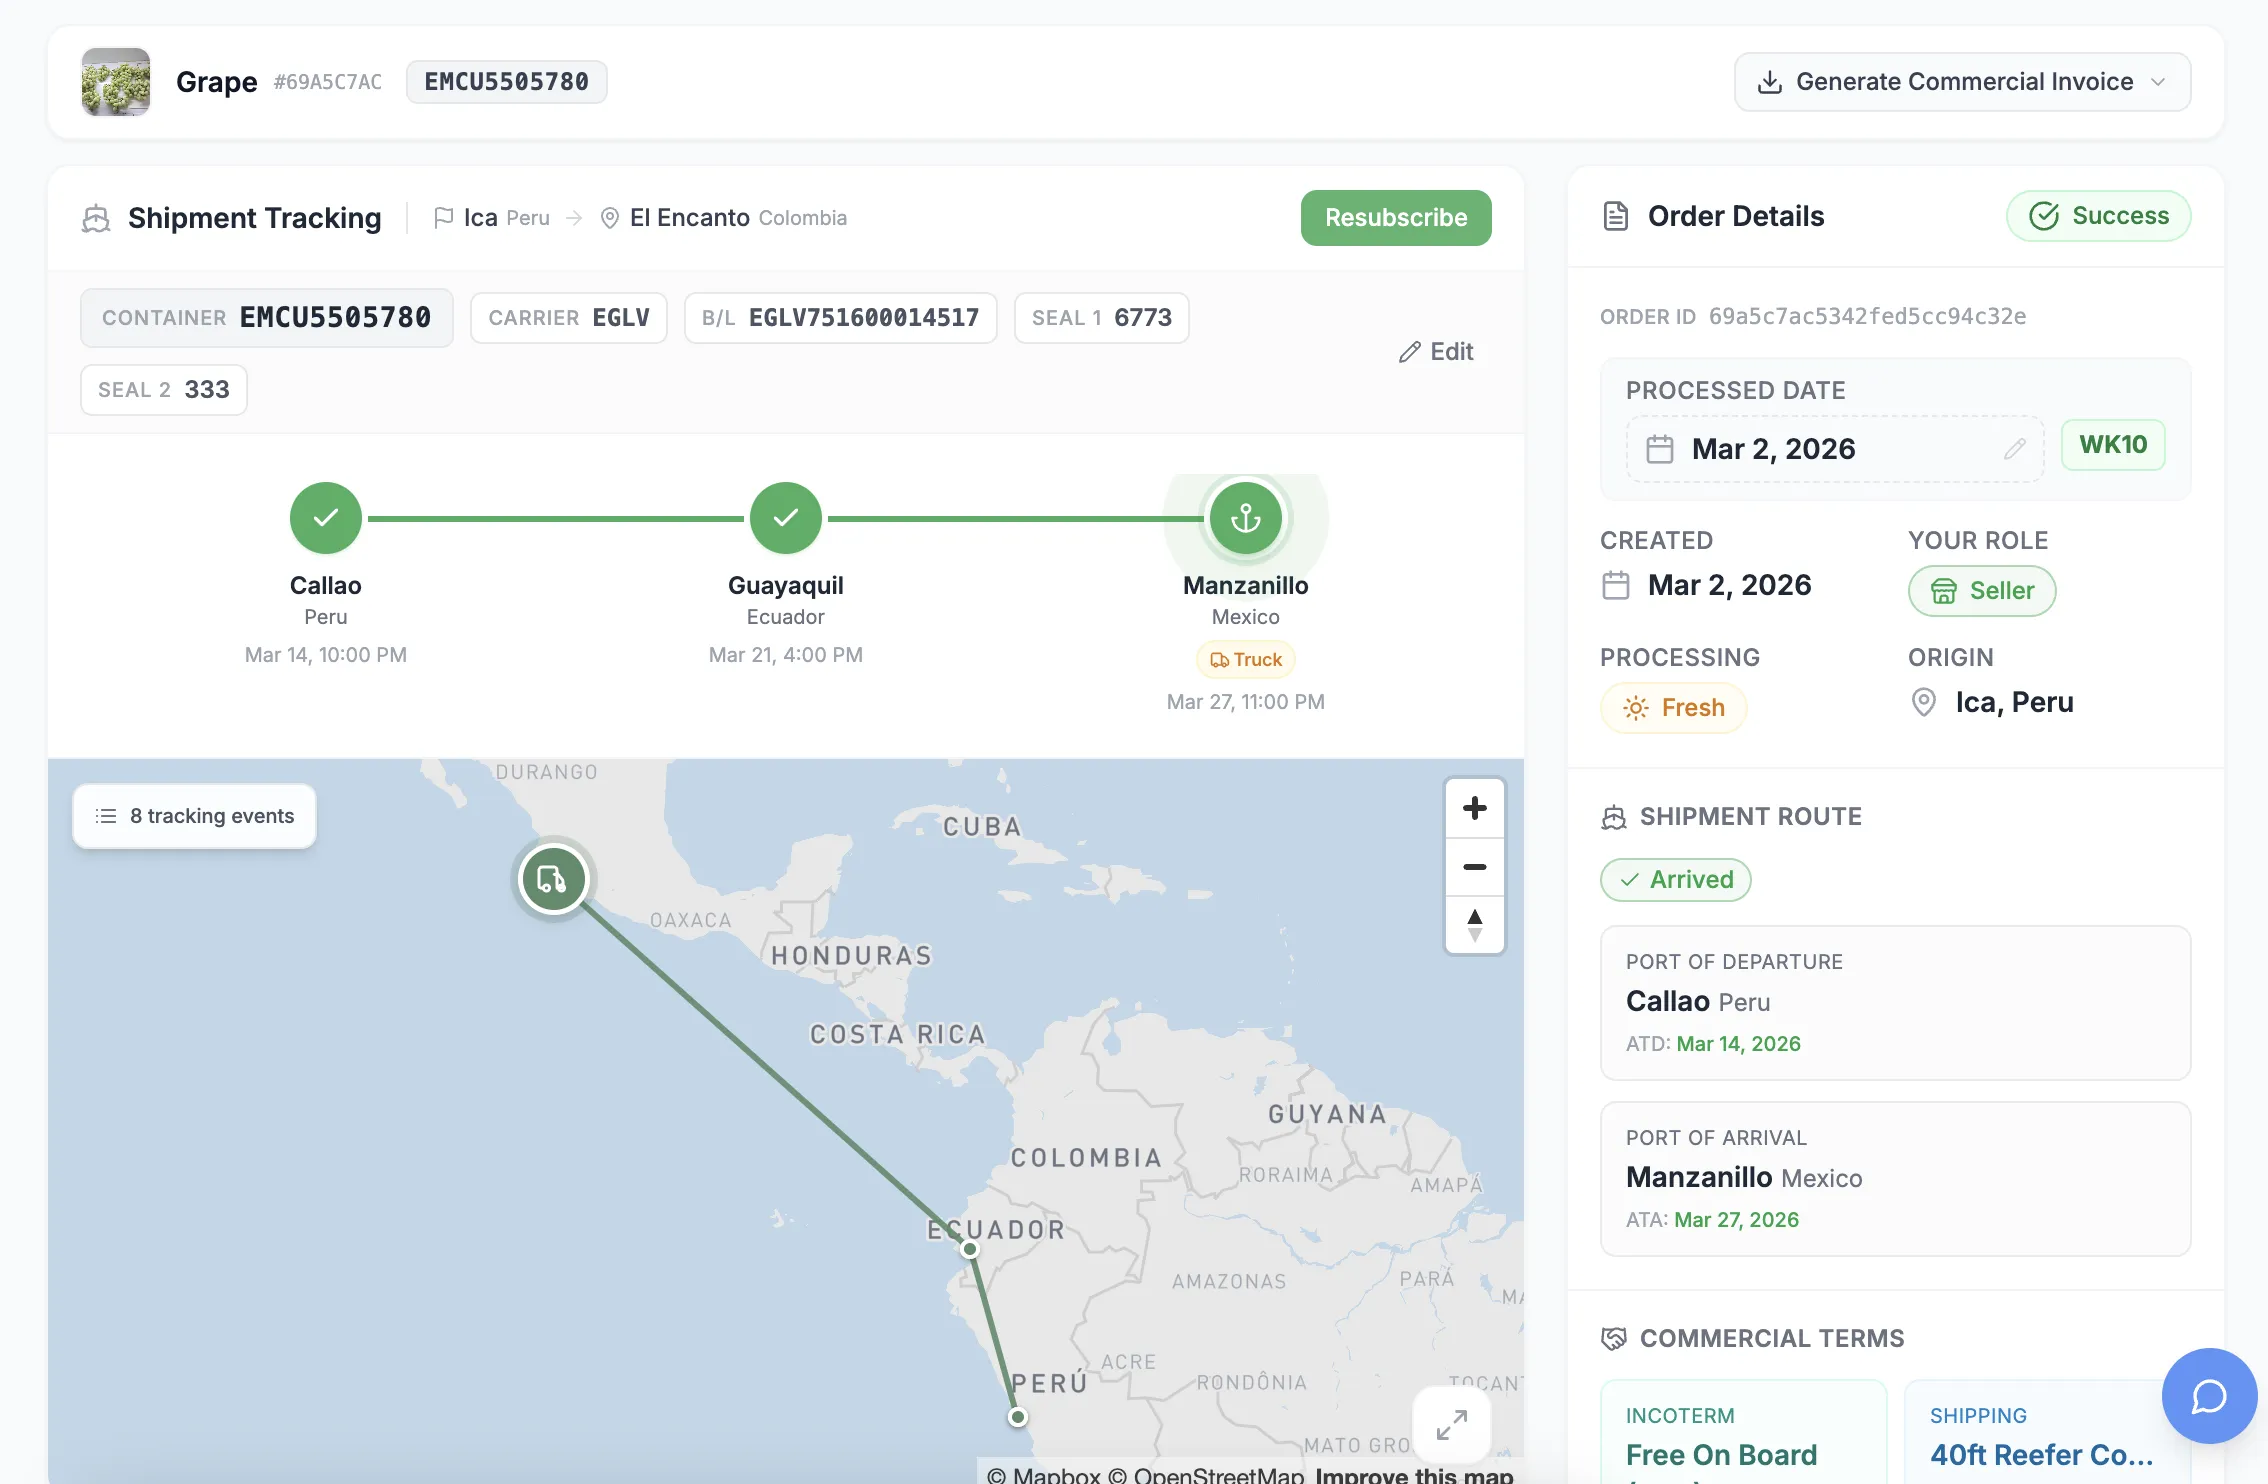Click the calendar icon in Processed Date field

pos(1660,449)
